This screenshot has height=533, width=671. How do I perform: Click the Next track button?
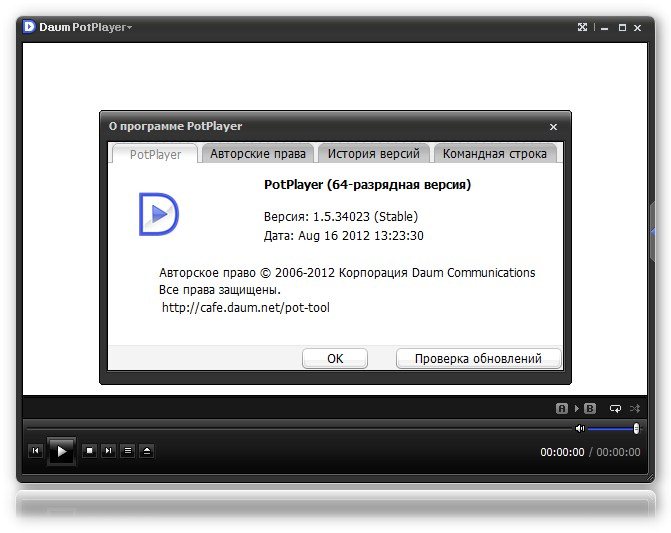pos(109,450)
